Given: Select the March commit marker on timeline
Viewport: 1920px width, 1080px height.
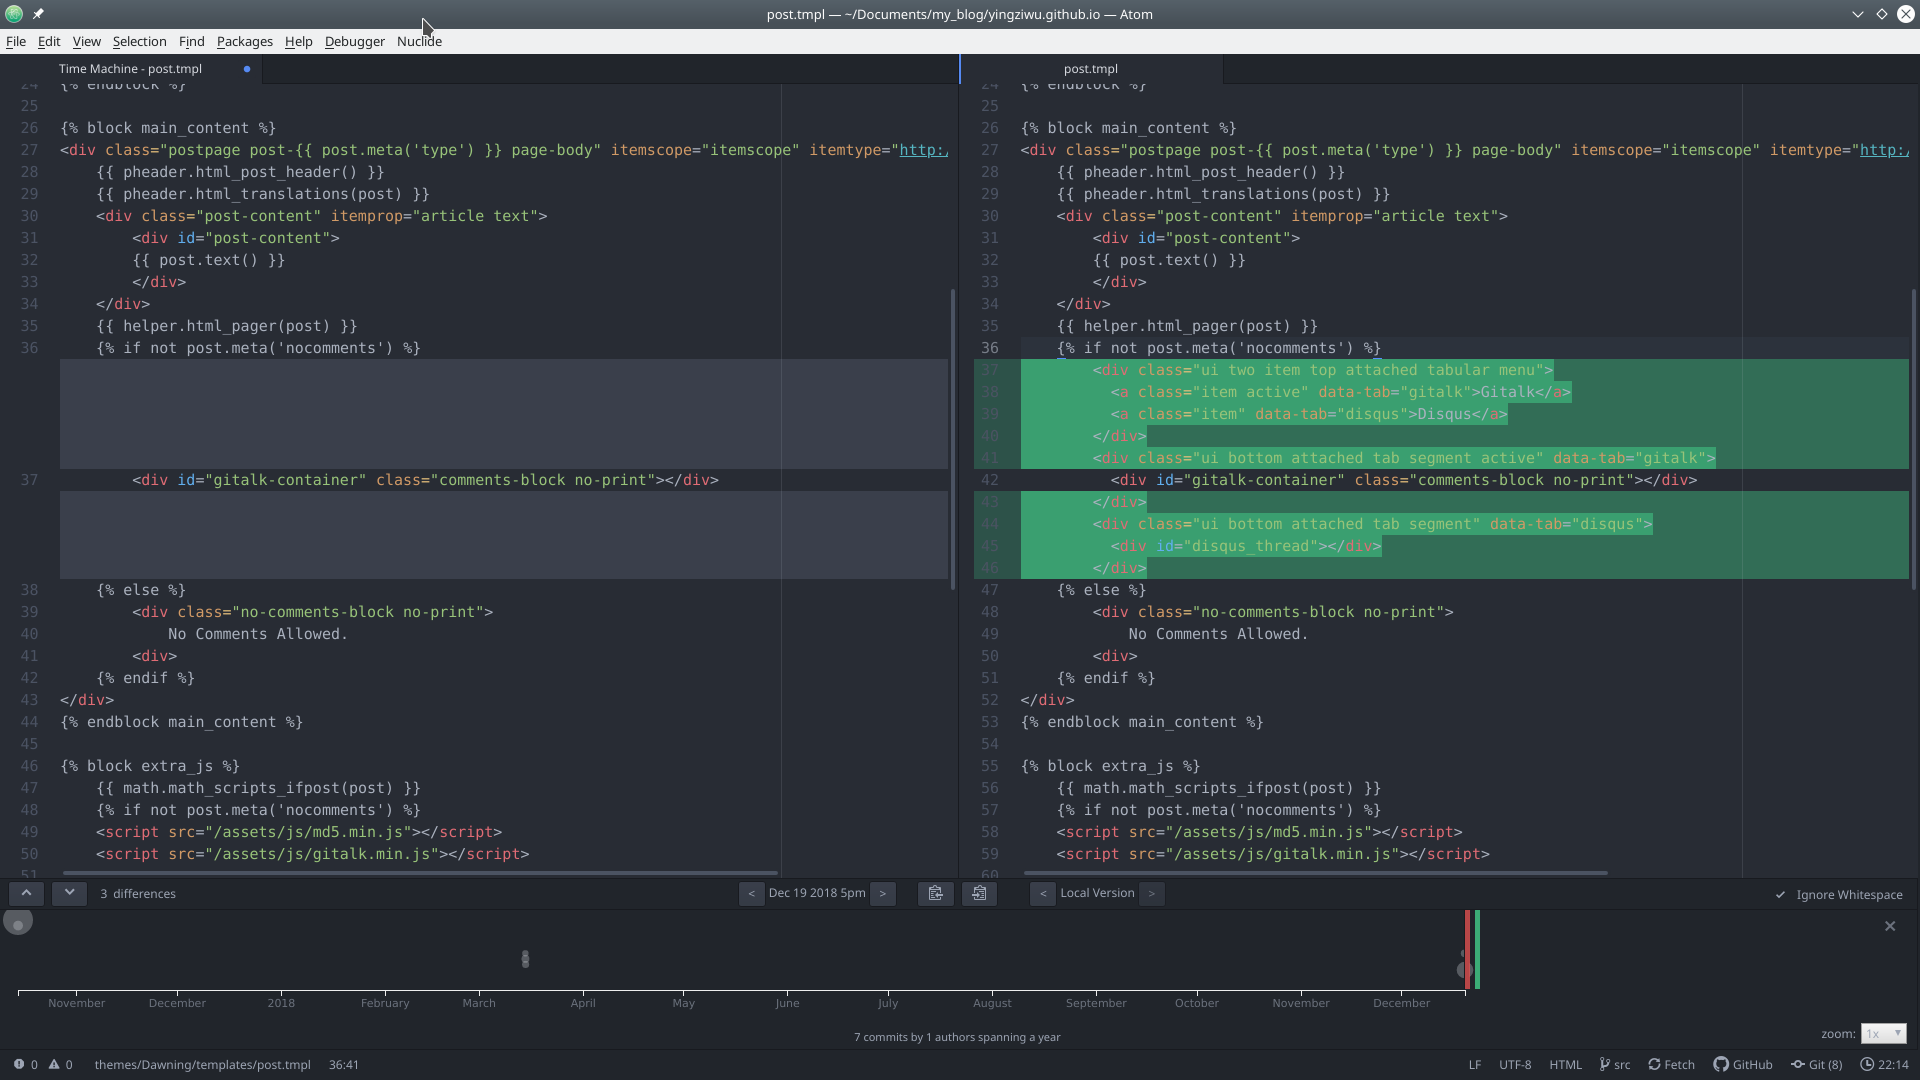Looking at the screenshot, I should (x=525, y=959).
